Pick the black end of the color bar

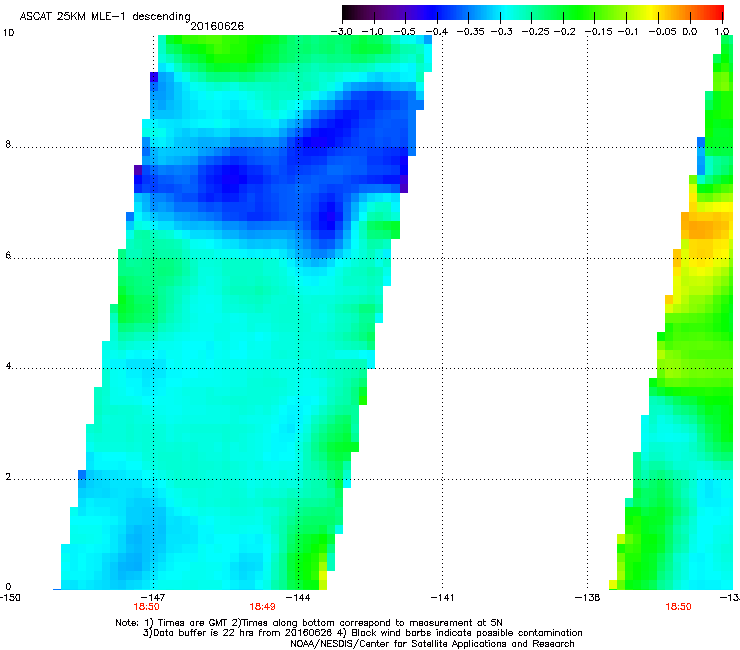coord(349,12)
